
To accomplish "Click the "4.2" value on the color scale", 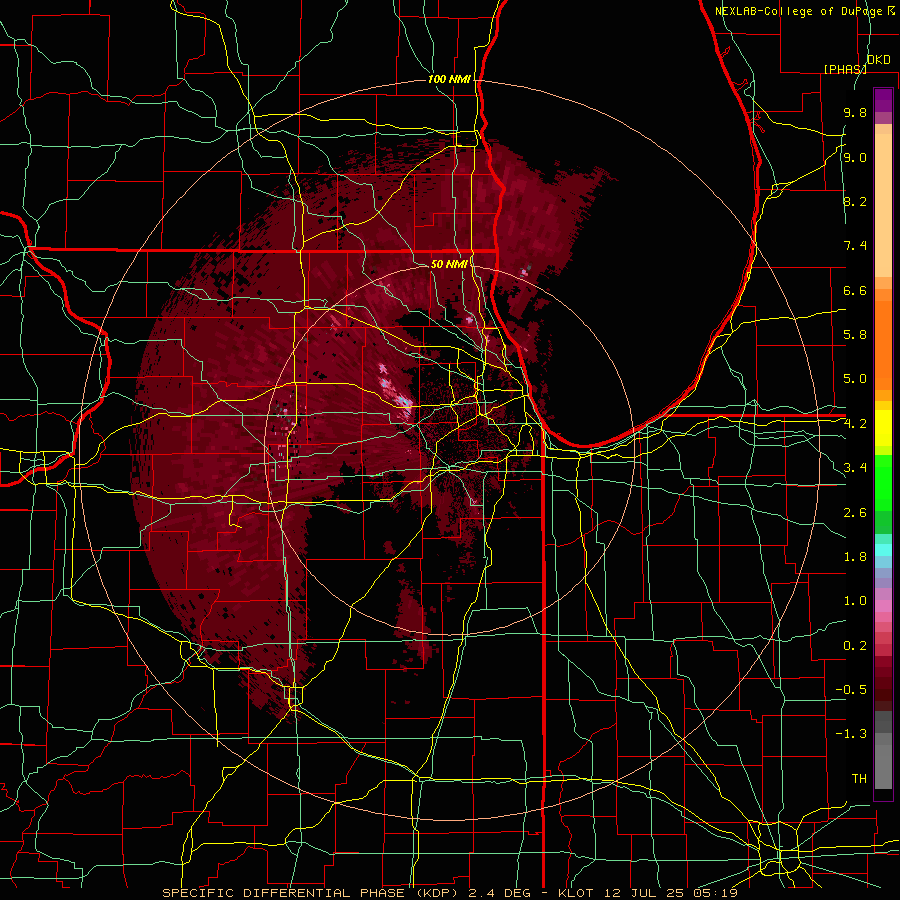I will coord(855,424).
